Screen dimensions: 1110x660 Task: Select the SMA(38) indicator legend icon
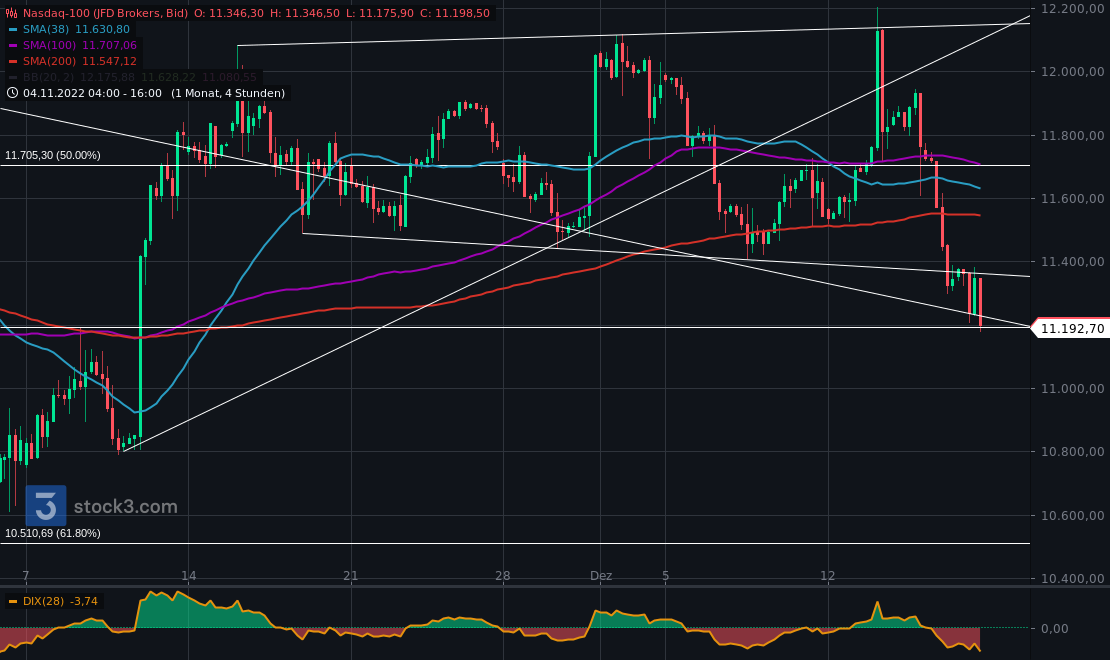[12, 29]
